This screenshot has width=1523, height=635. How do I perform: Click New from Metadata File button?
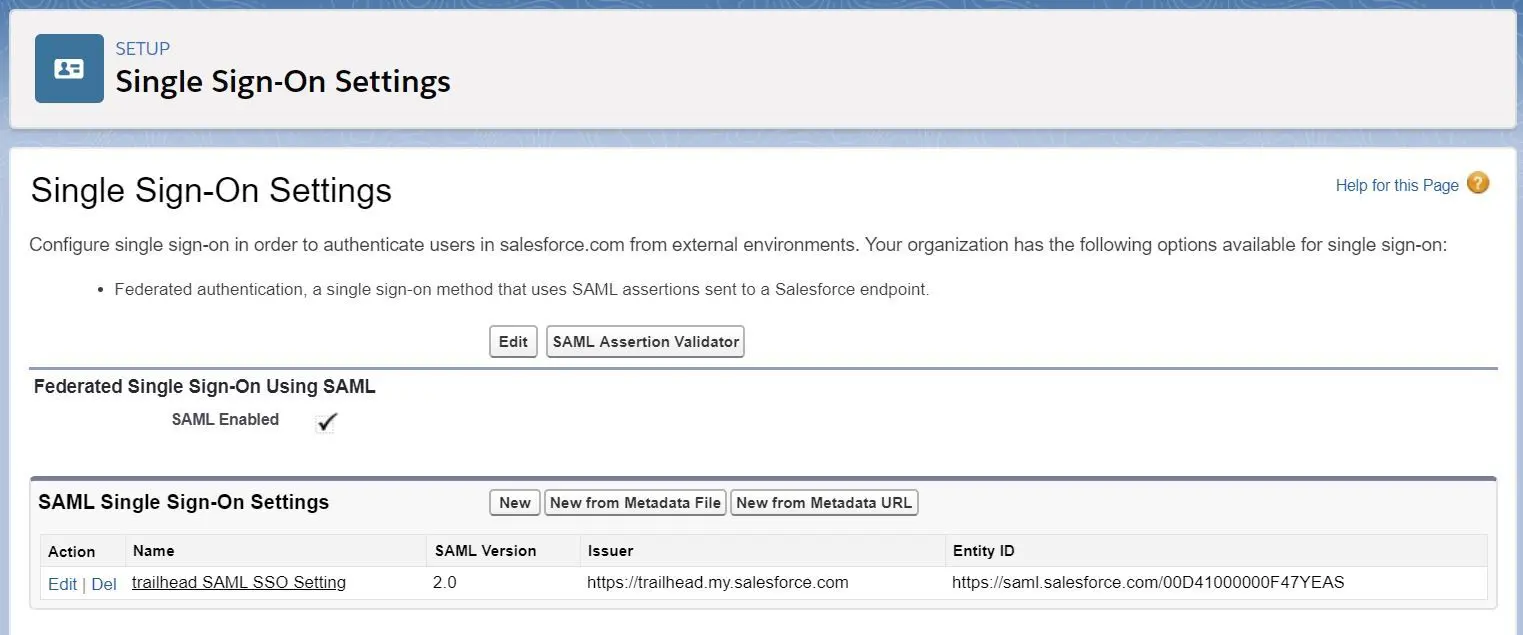(635, 502)
